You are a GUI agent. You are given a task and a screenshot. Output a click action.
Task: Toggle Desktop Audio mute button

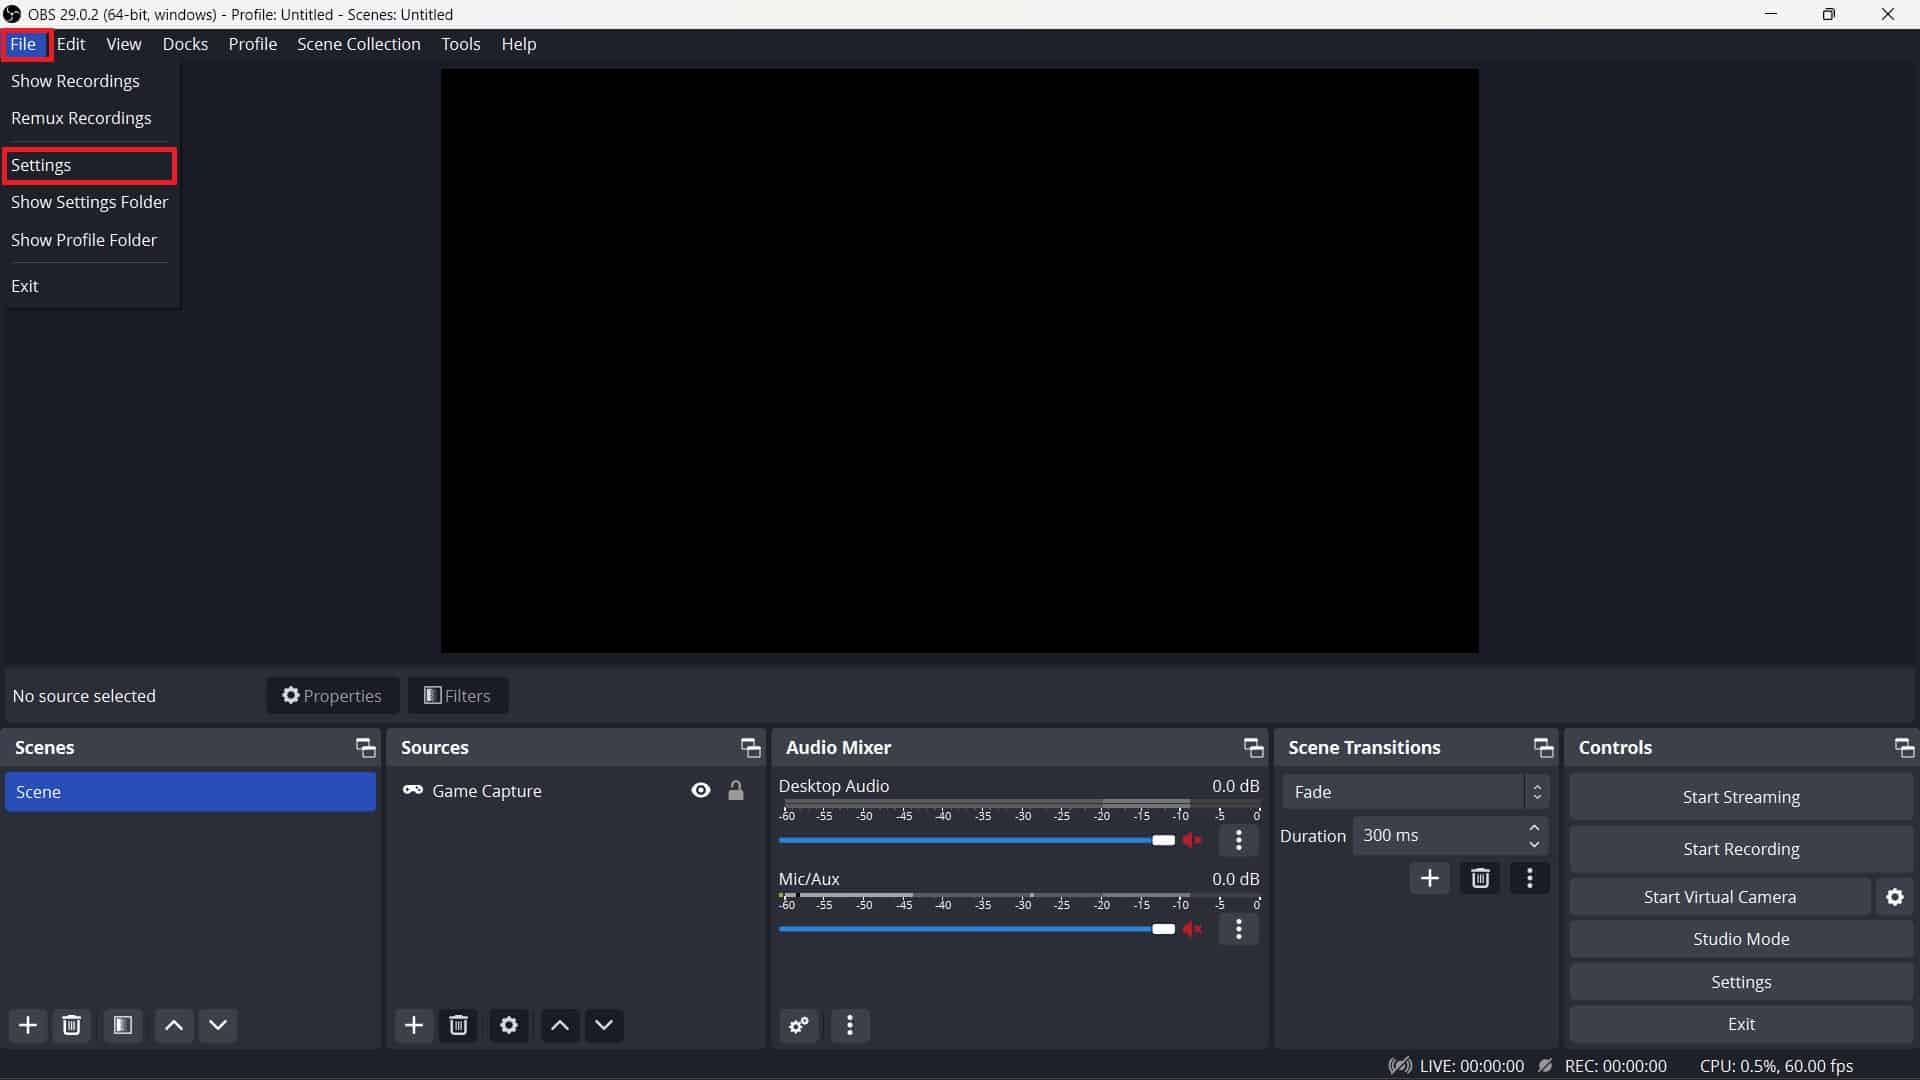pos(1191,839)
